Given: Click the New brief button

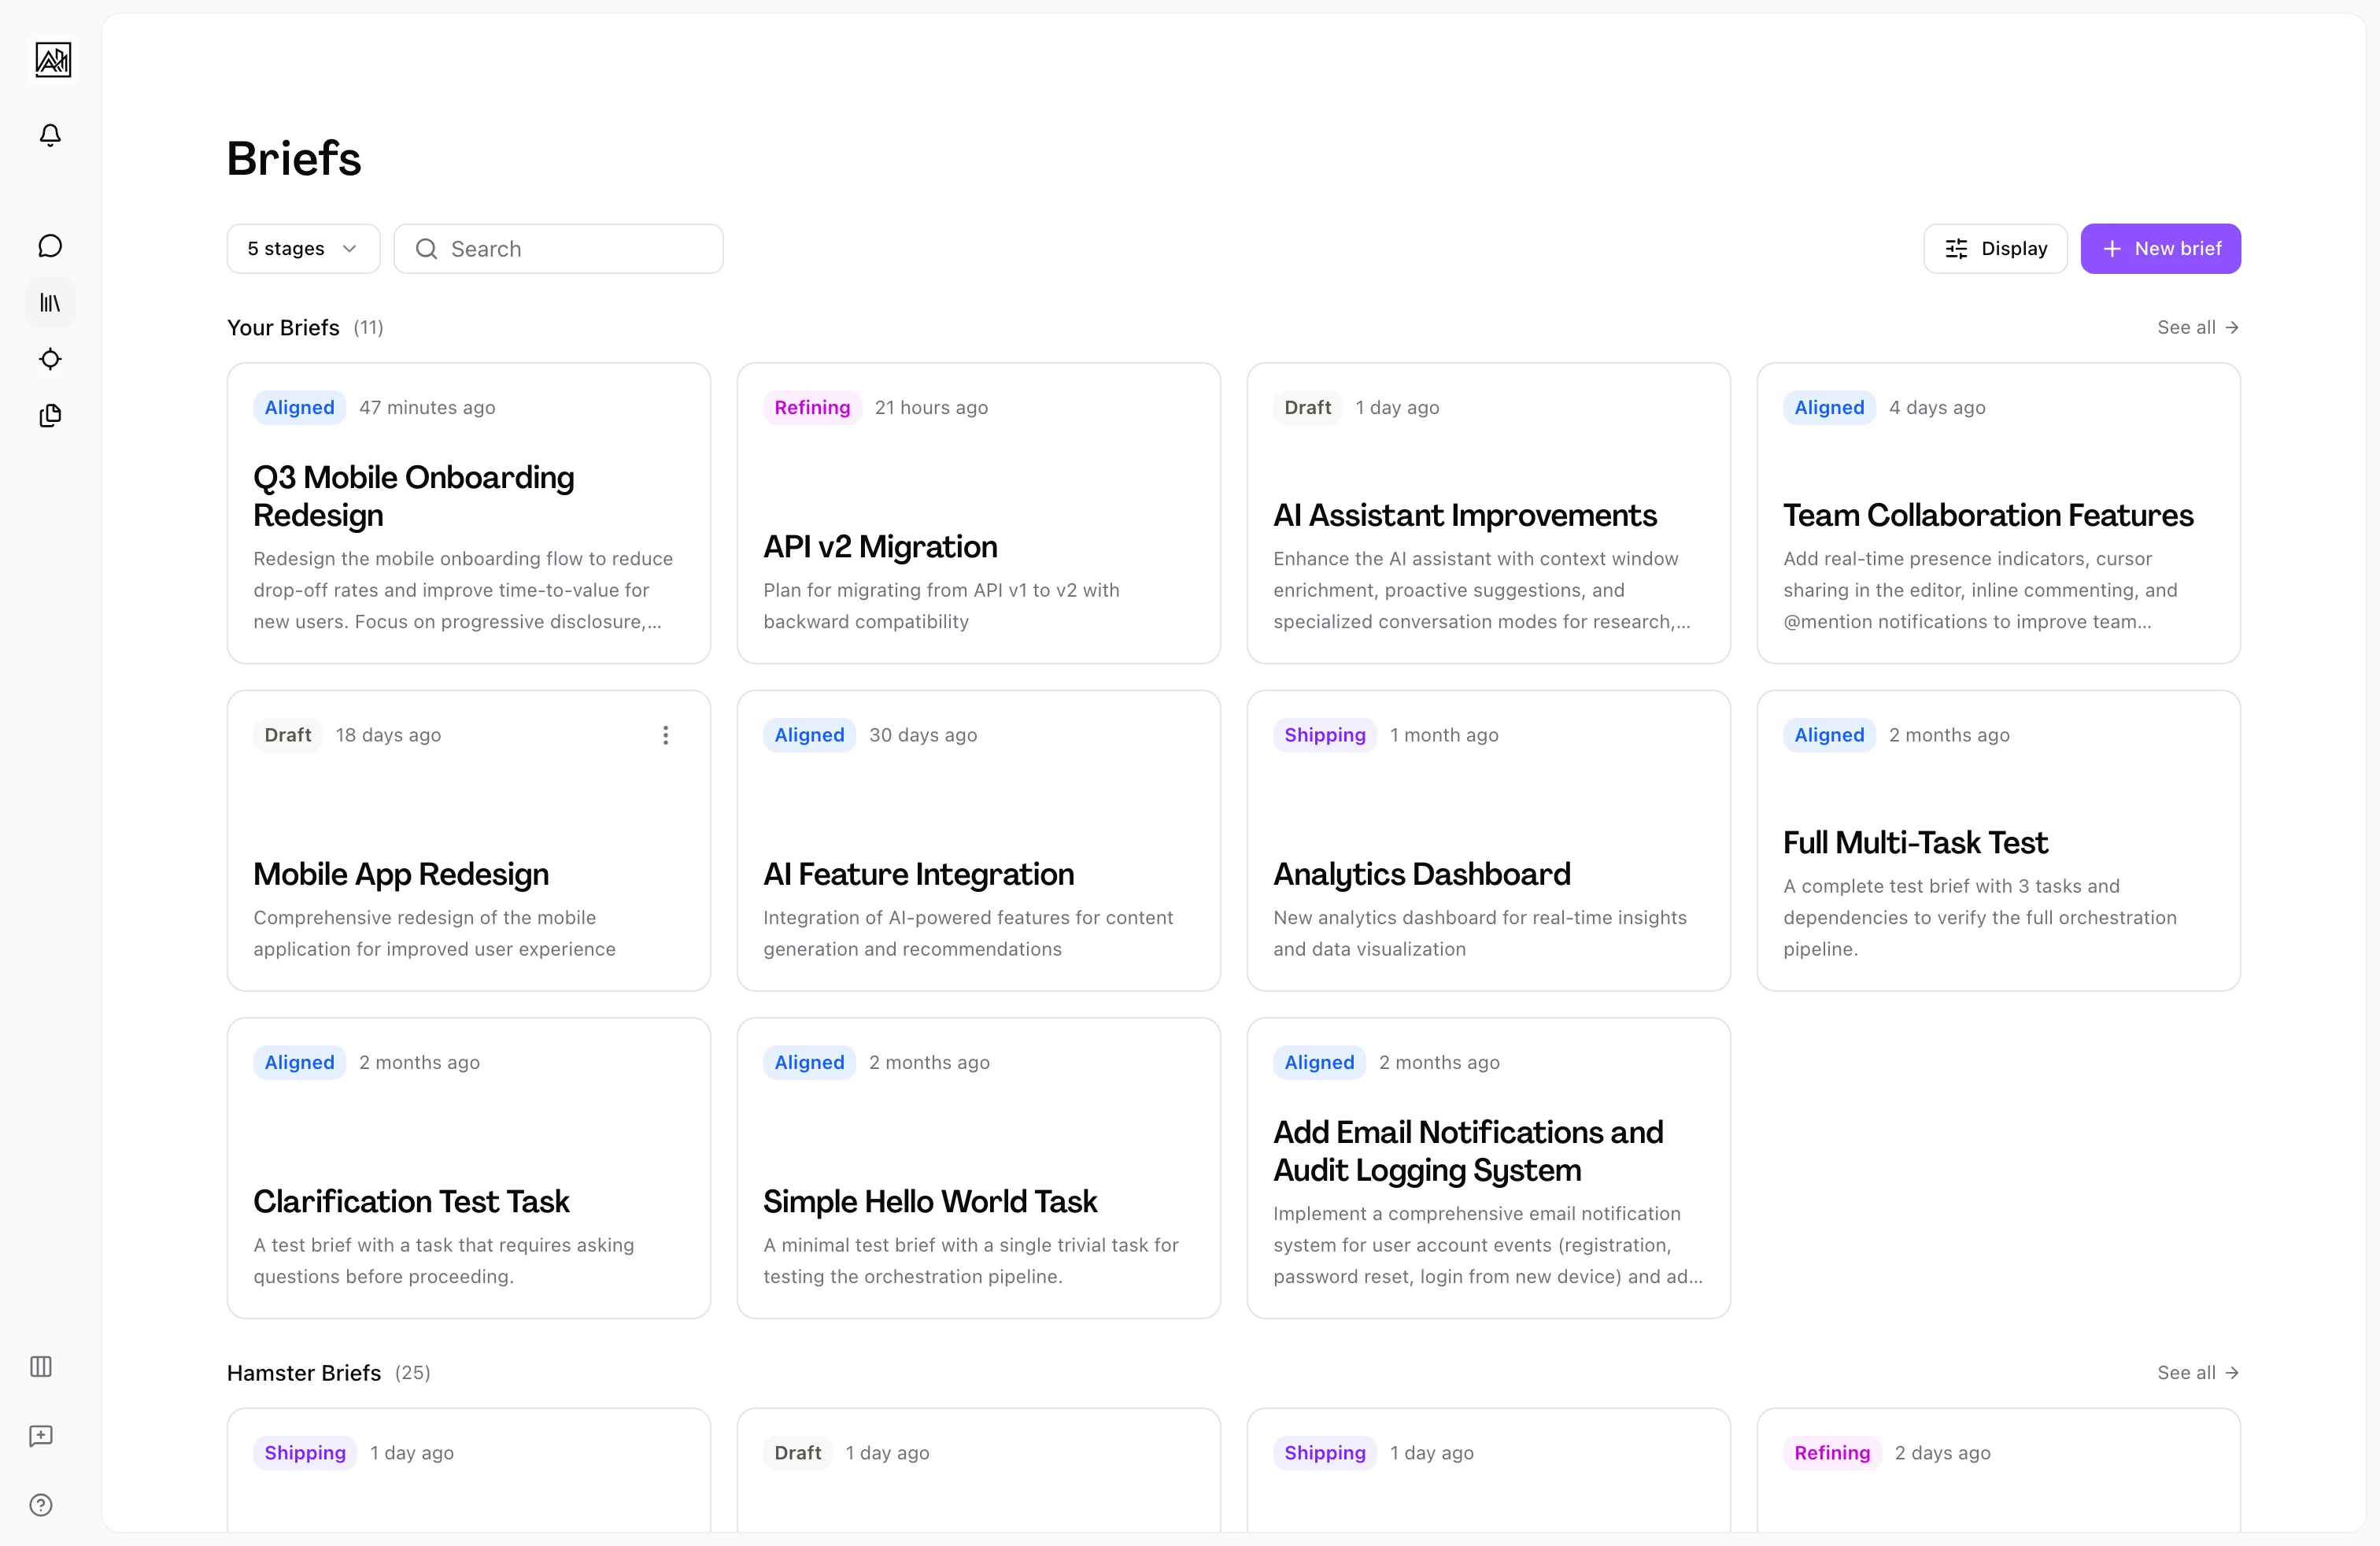Looking at the screenshot, I should click(2160, 249).
